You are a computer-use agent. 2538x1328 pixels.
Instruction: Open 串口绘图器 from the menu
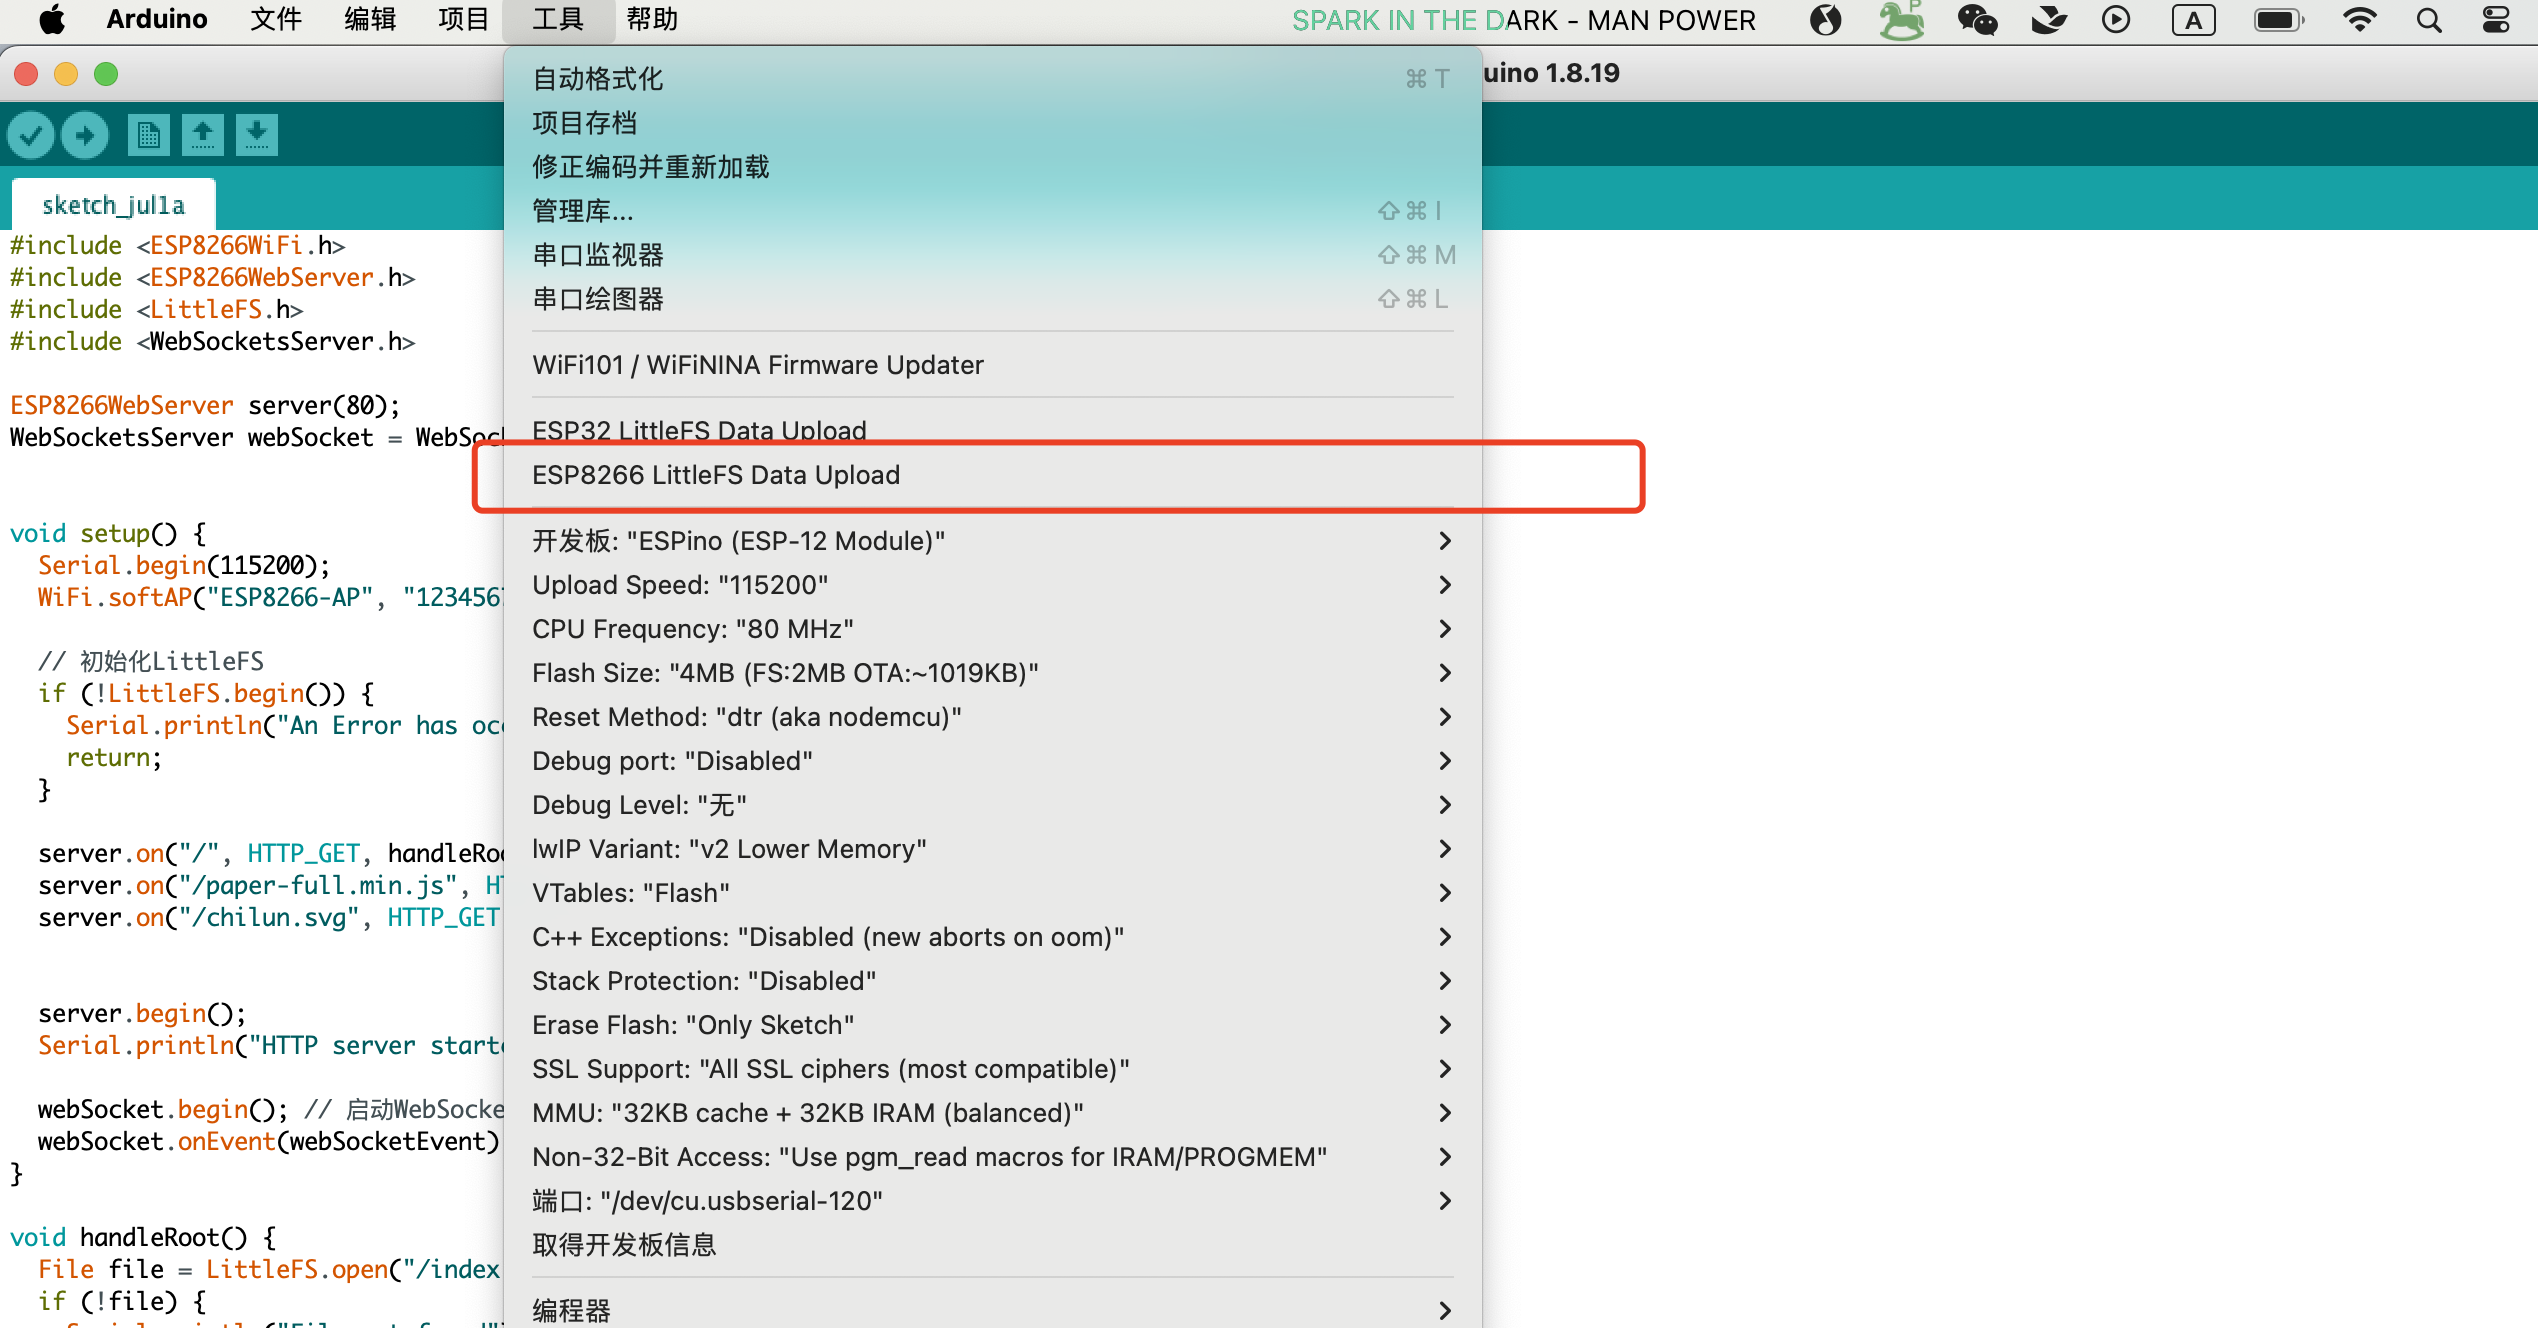[x=992, y=299]
